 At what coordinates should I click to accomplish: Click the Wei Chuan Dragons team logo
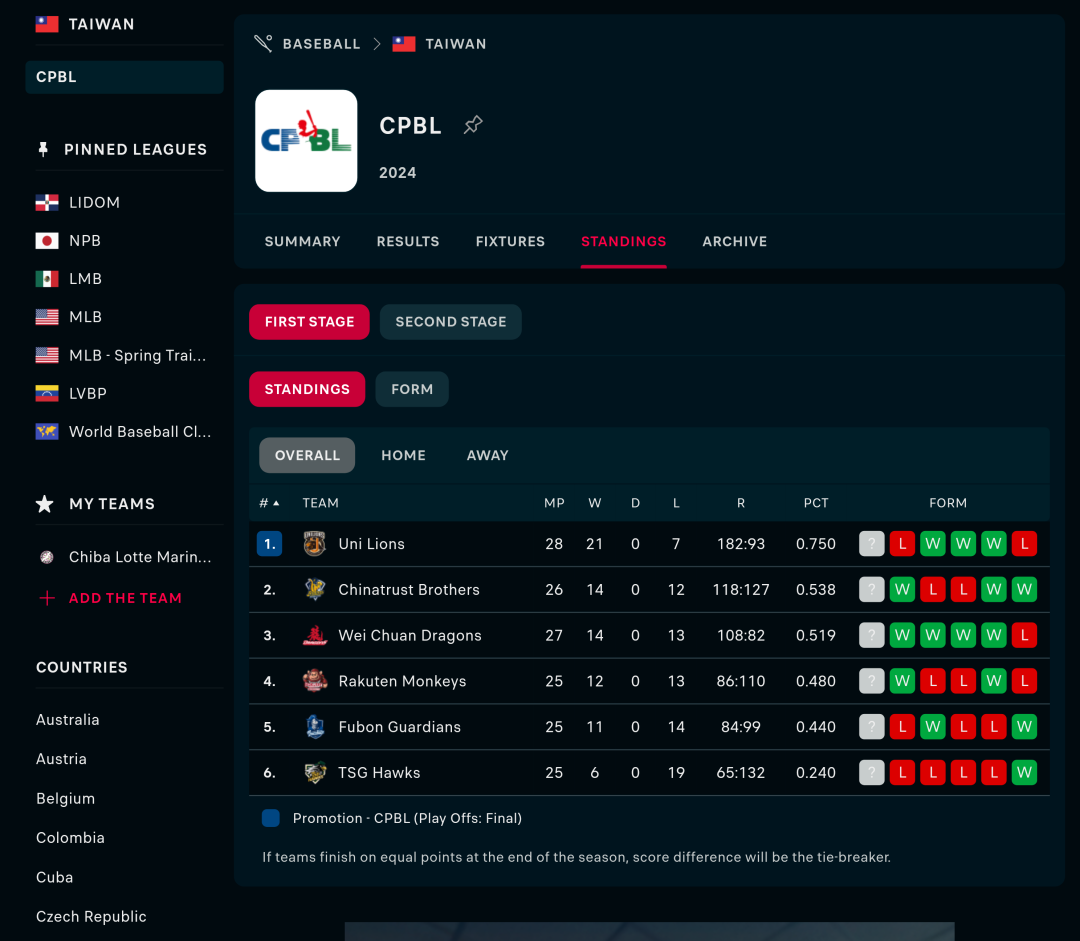coord(315,635)
